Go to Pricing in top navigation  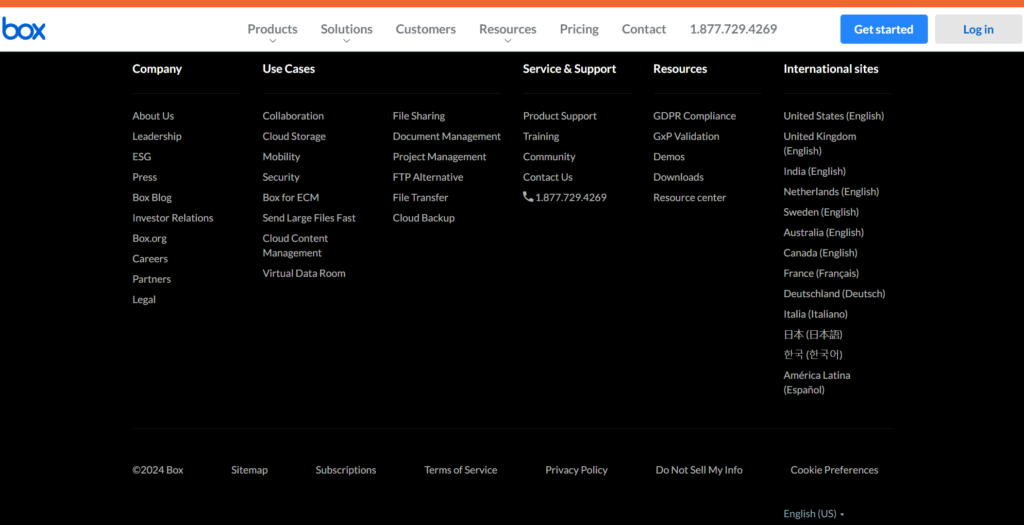tap(579, 29)
